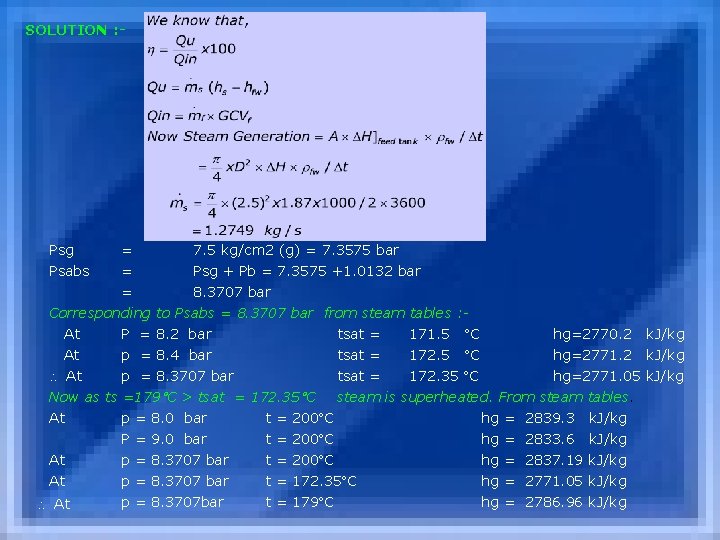Click 'P = 9.0 bar' entry
The width and height of the screenshot is (720, 540).
pyautogui.click(x=164, y=439)
